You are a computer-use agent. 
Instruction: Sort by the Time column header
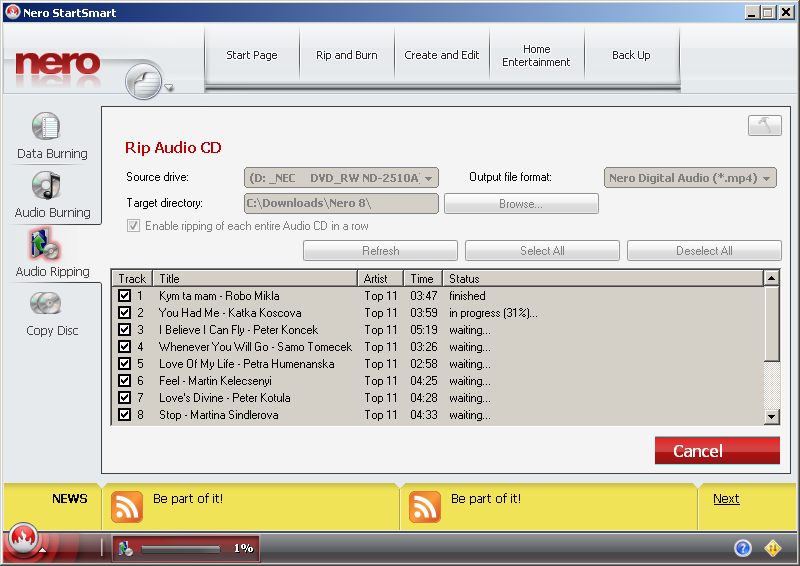pos(423,279)
